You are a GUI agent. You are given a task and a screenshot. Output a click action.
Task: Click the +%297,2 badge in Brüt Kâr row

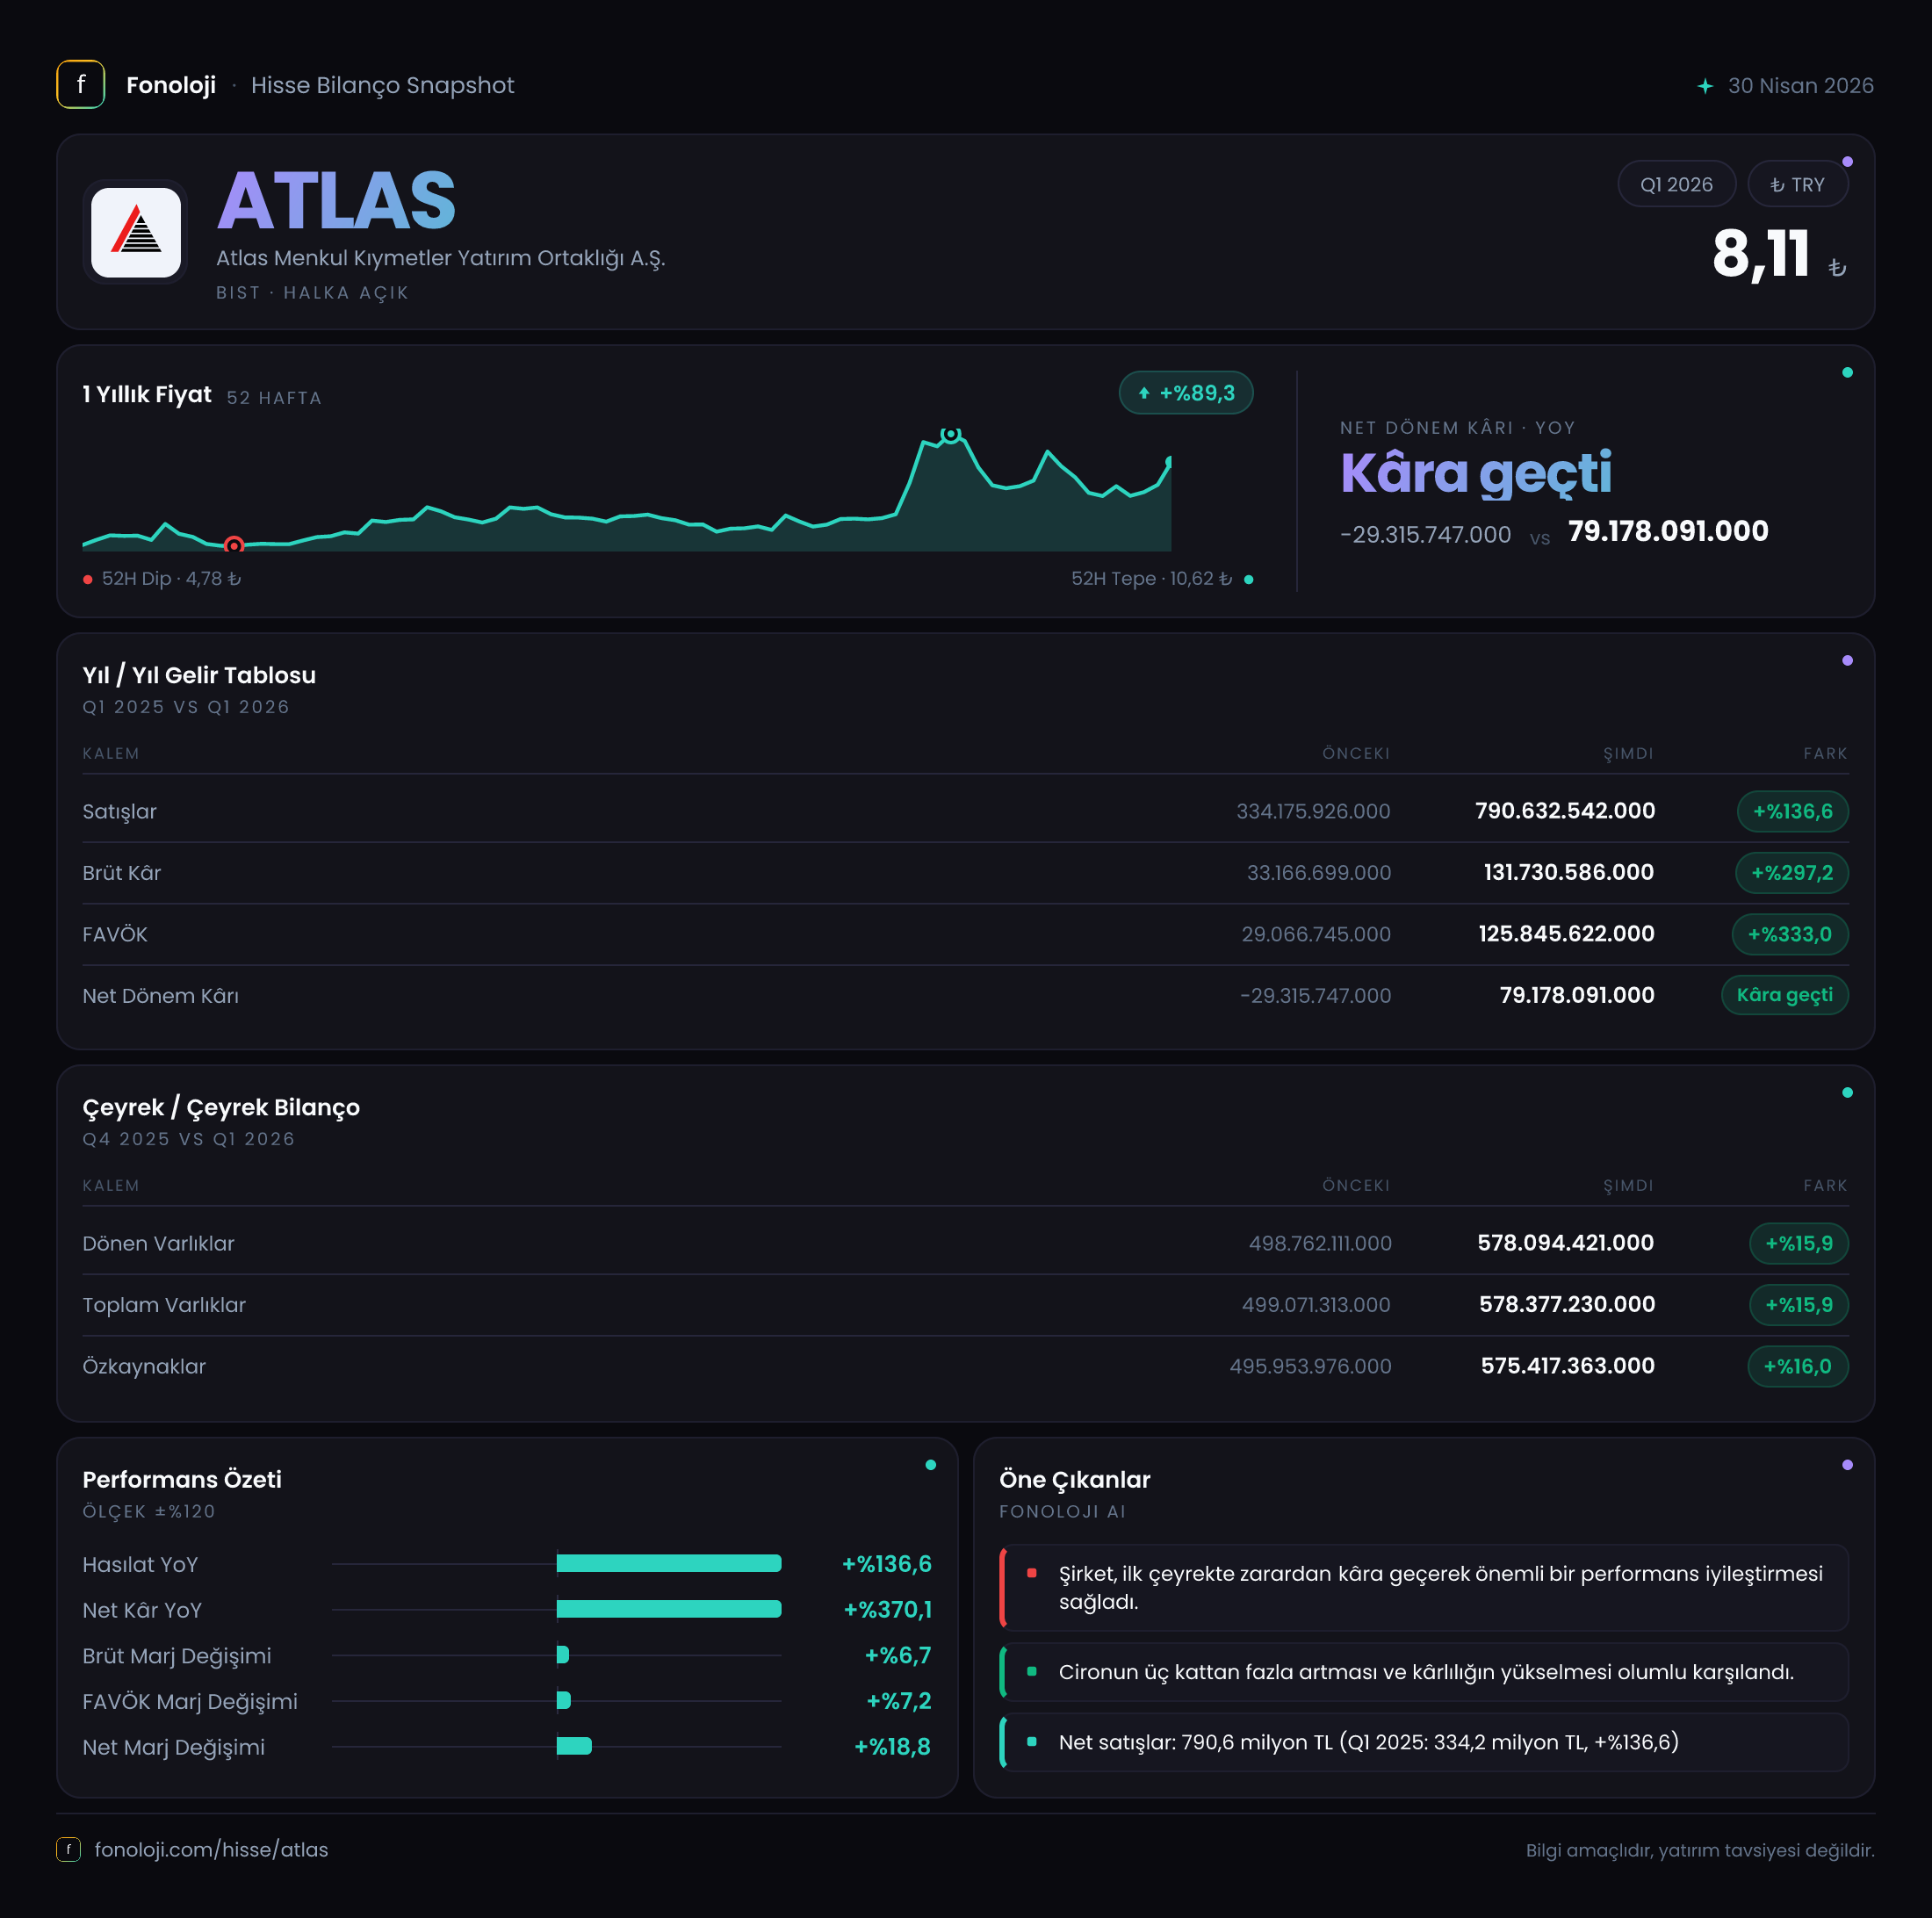click(x=1791, y=872)
